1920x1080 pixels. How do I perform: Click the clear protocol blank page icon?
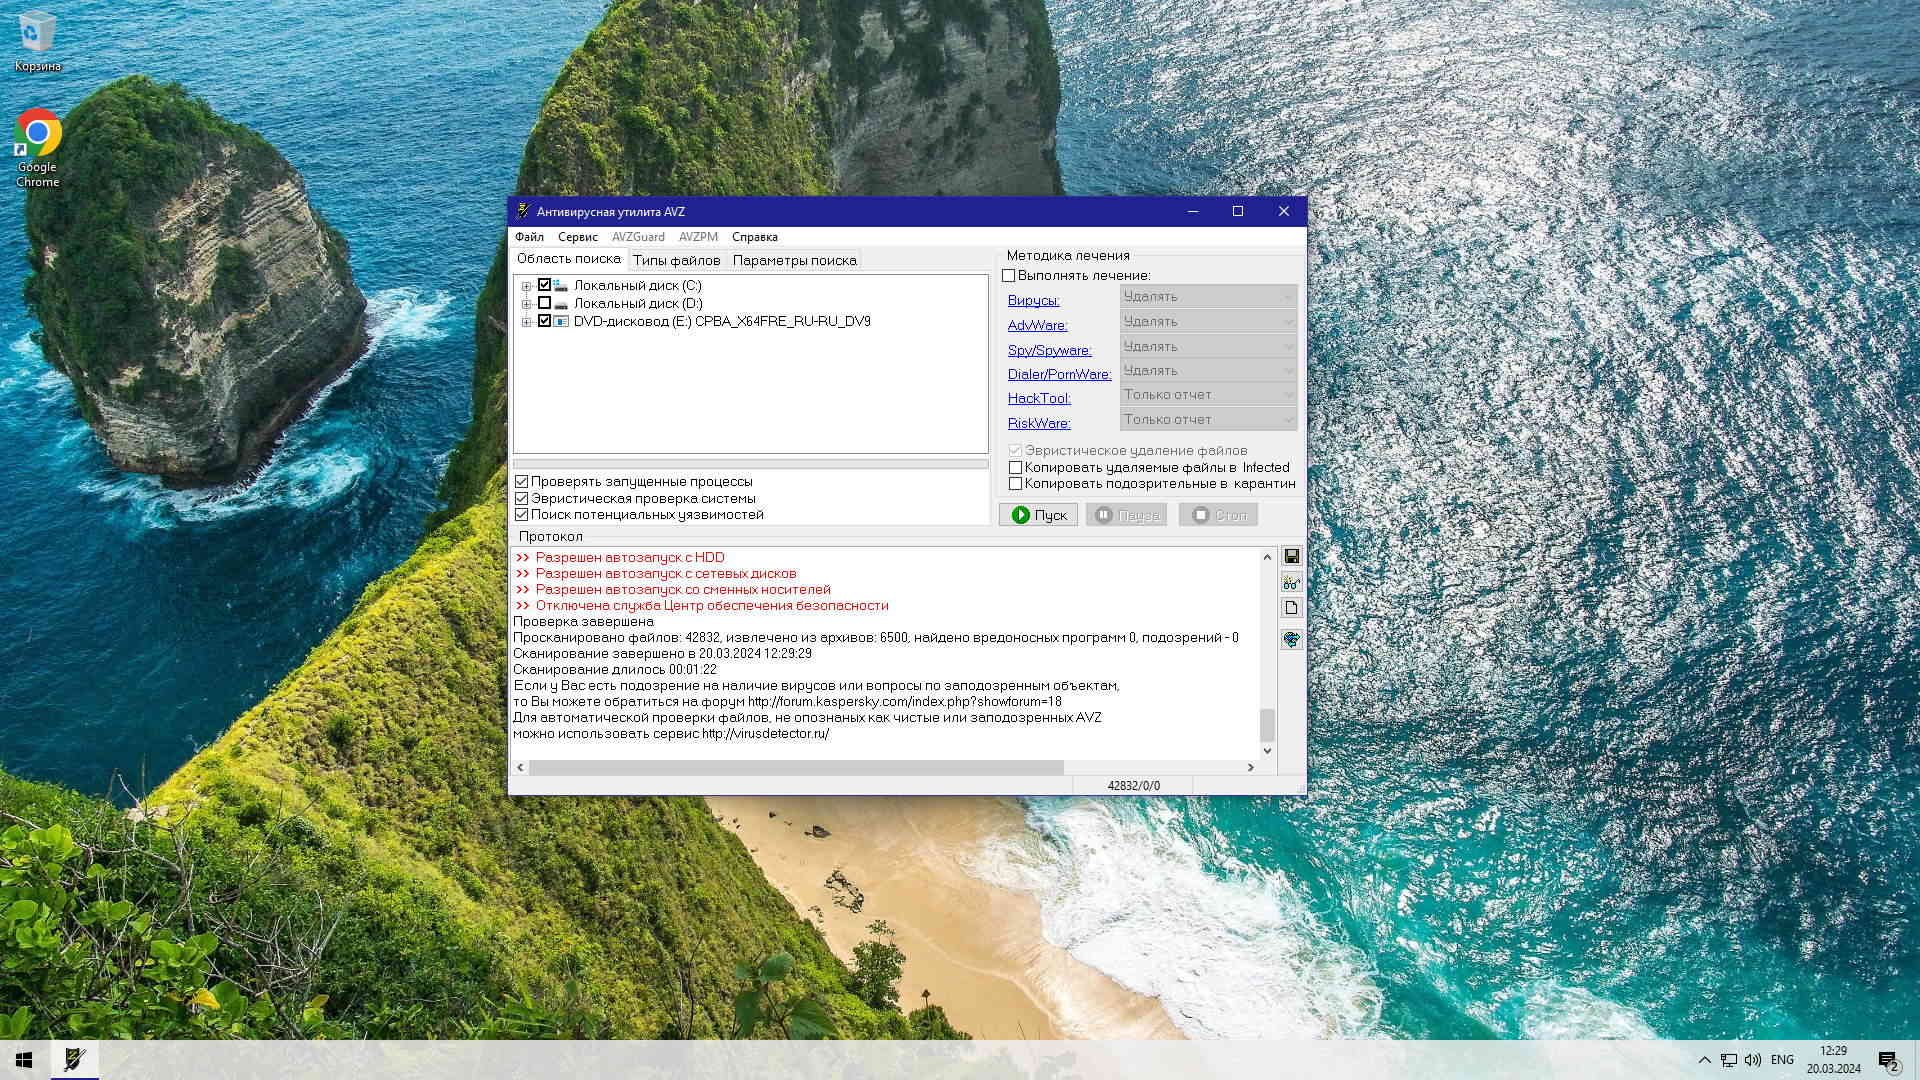(1291, 608)
